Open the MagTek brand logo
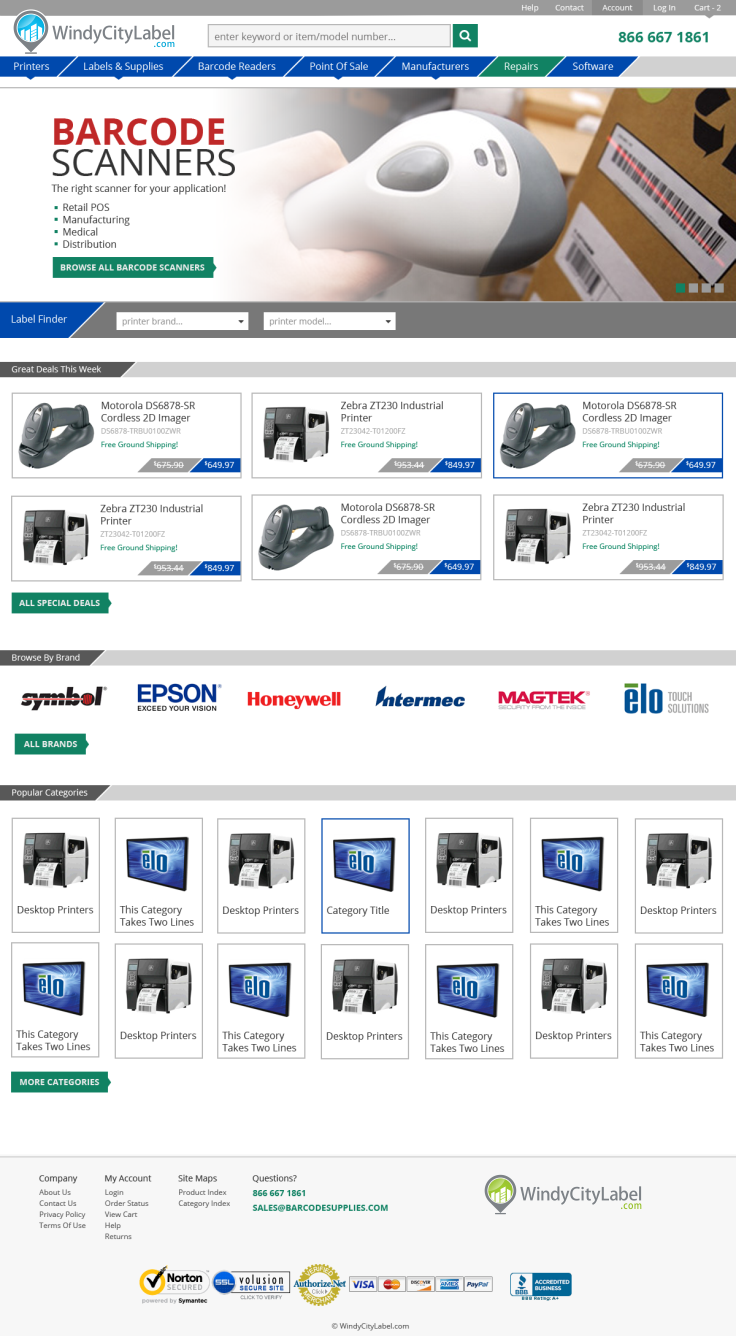This screenshot has height=1336, width=736. pyautogui.click(x=543, y=699)
